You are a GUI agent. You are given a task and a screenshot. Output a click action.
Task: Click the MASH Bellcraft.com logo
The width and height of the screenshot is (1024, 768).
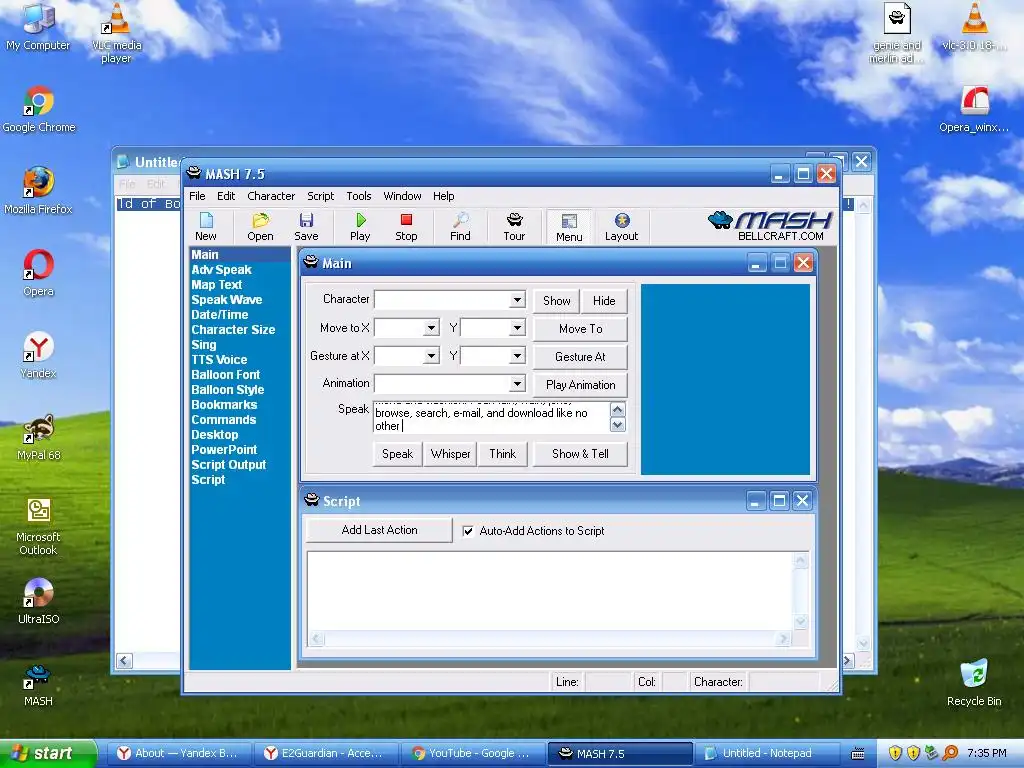(771, 226)
